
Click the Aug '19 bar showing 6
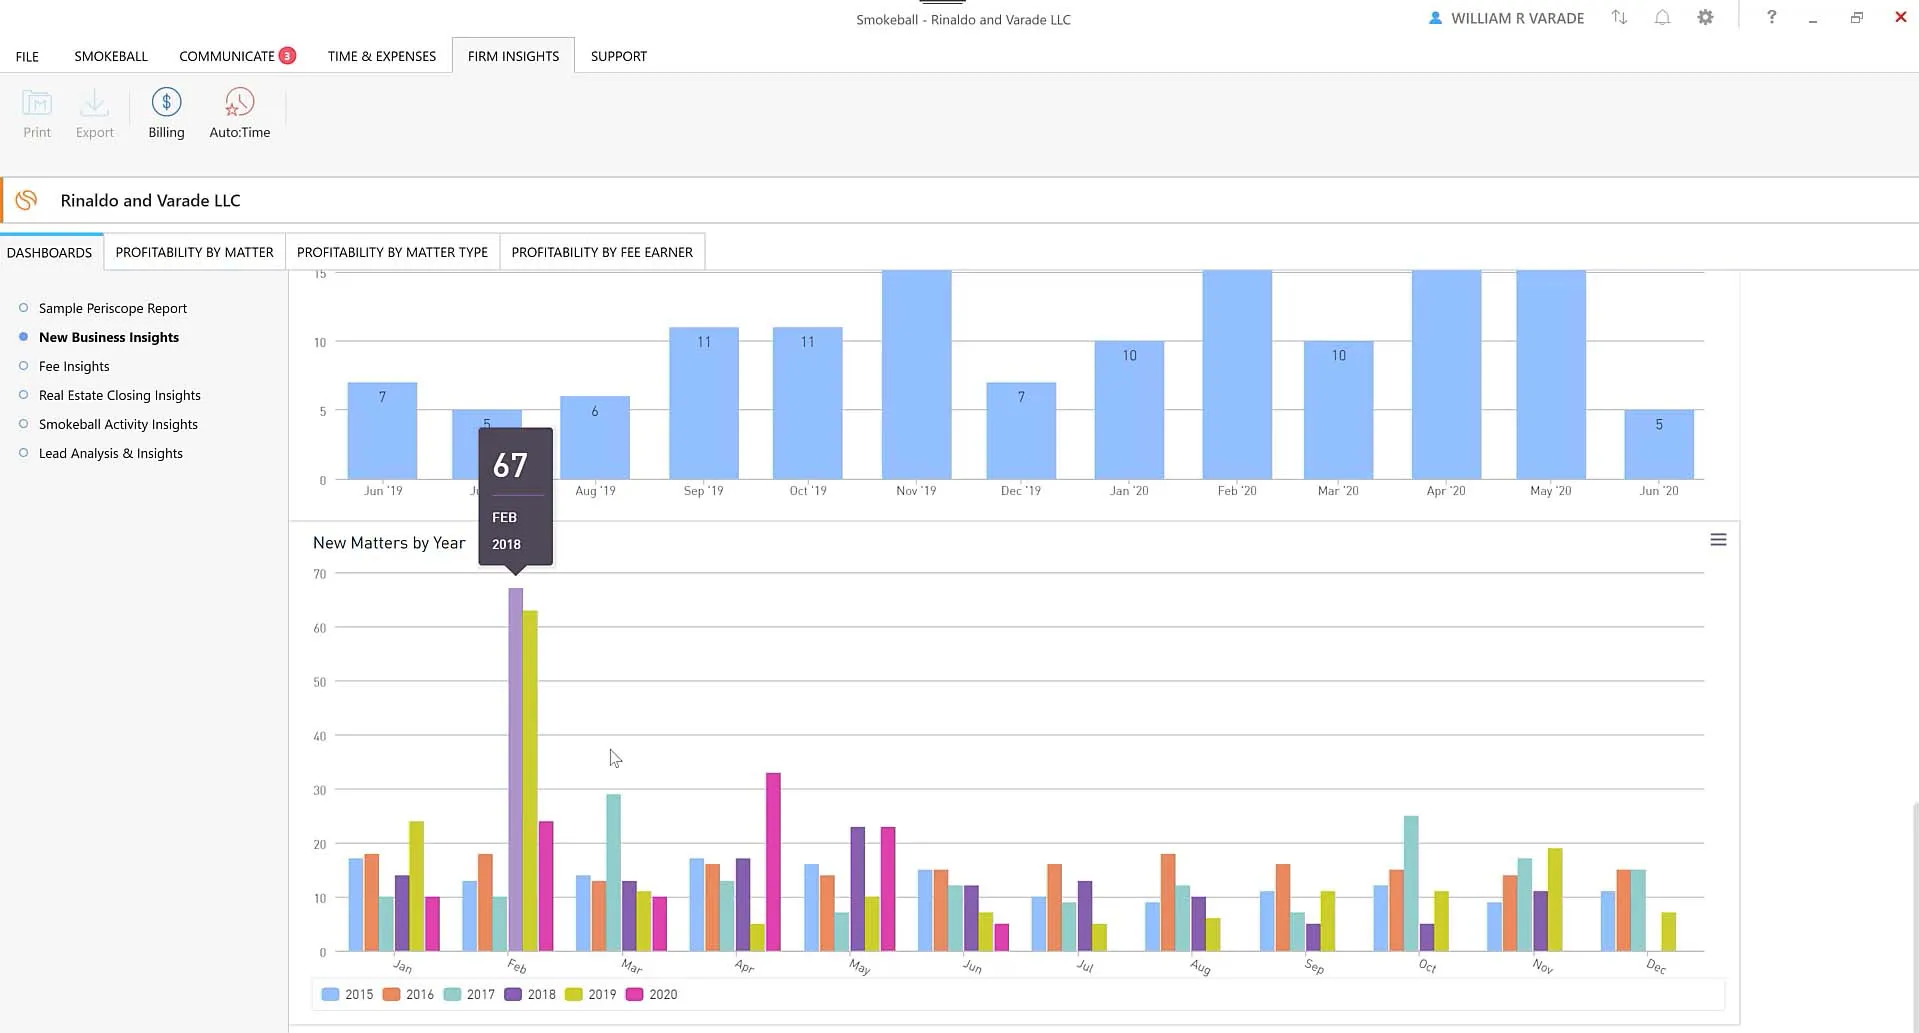[x=595, y=438]
